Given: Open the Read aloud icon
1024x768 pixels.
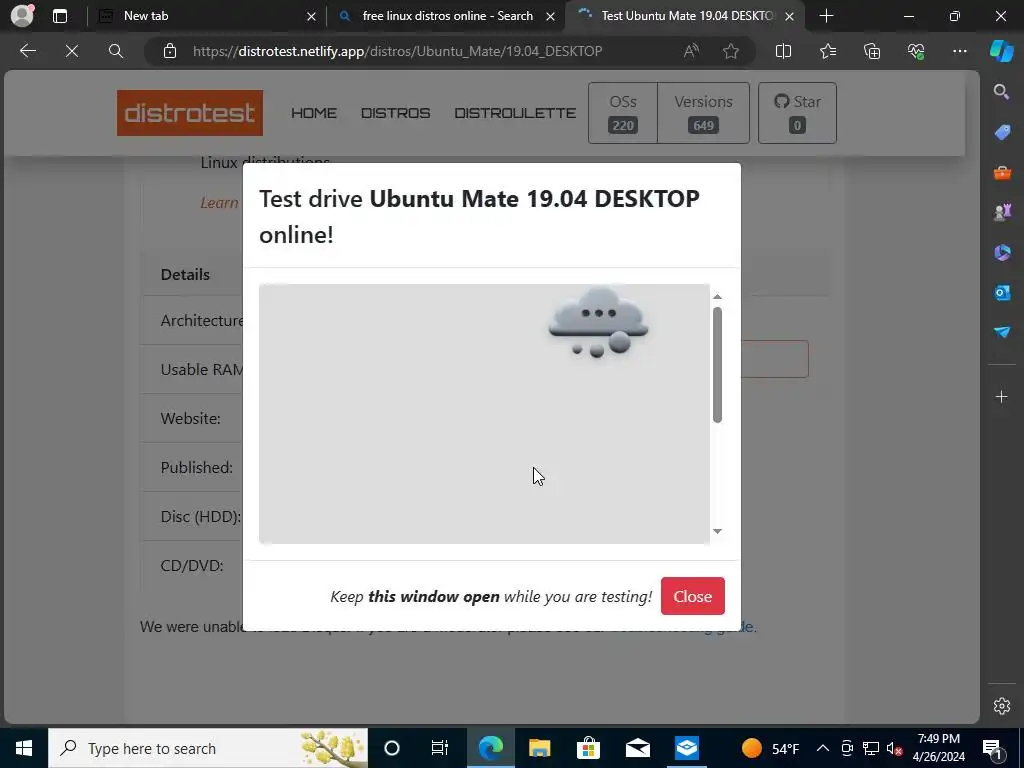Looking at the screenshot, I should click(691, 51).
